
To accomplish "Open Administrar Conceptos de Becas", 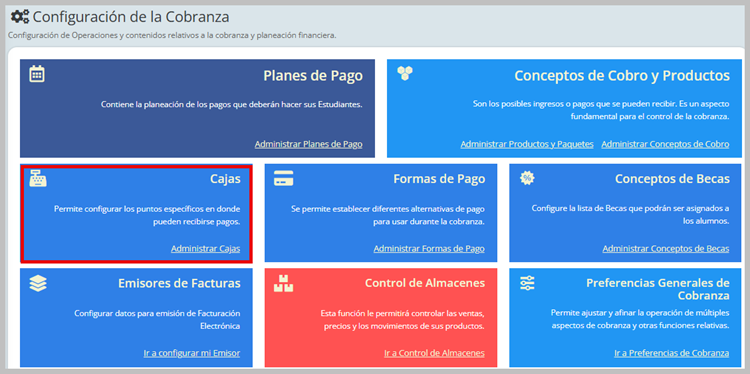I will [666, 249].
